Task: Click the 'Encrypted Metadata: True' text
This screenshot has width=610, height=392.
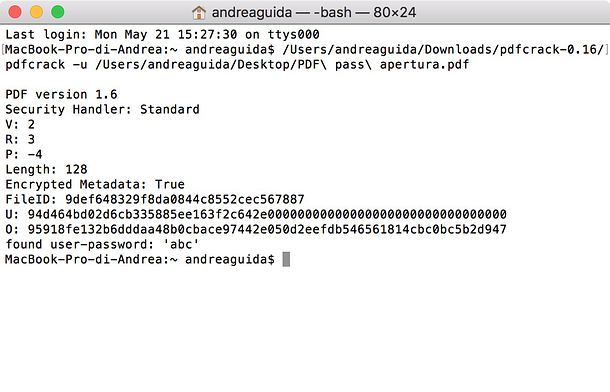Action: [x=95, y=184]
